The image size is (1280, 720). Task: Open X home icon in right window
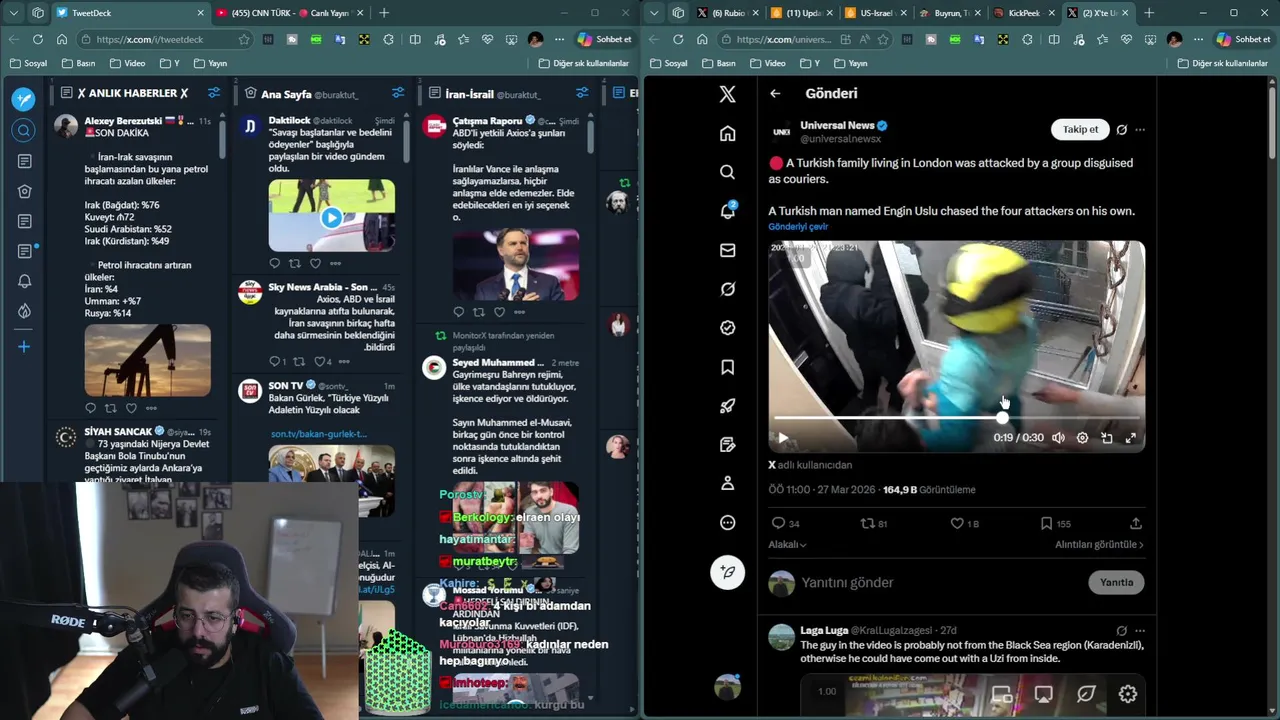(727, 133)
